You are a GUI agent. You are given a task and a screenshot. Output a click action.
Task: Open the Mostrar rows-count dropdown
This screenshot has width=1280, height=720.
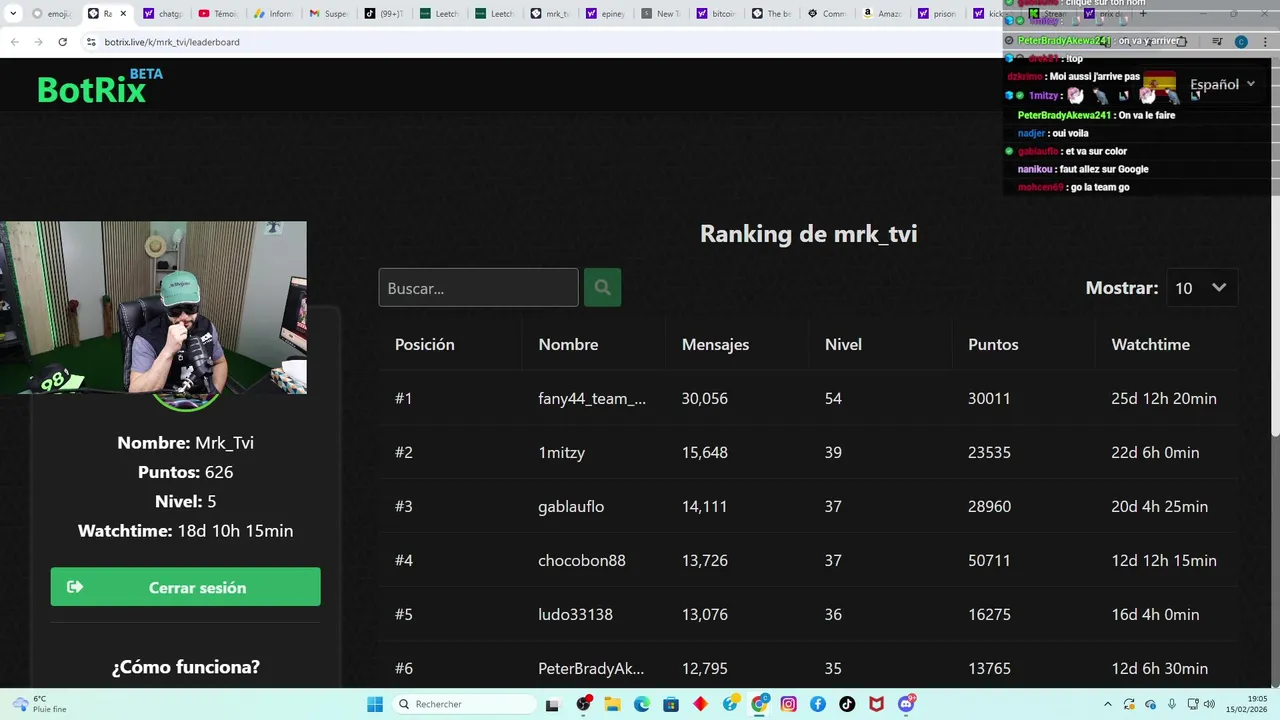pos(1202,288)
